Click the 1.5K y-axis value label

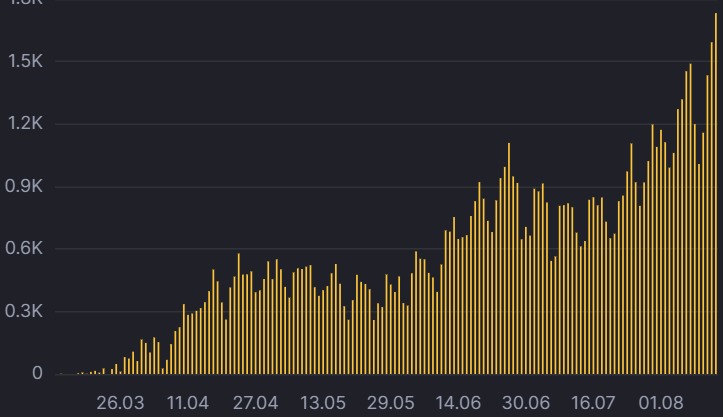(25, 61)
